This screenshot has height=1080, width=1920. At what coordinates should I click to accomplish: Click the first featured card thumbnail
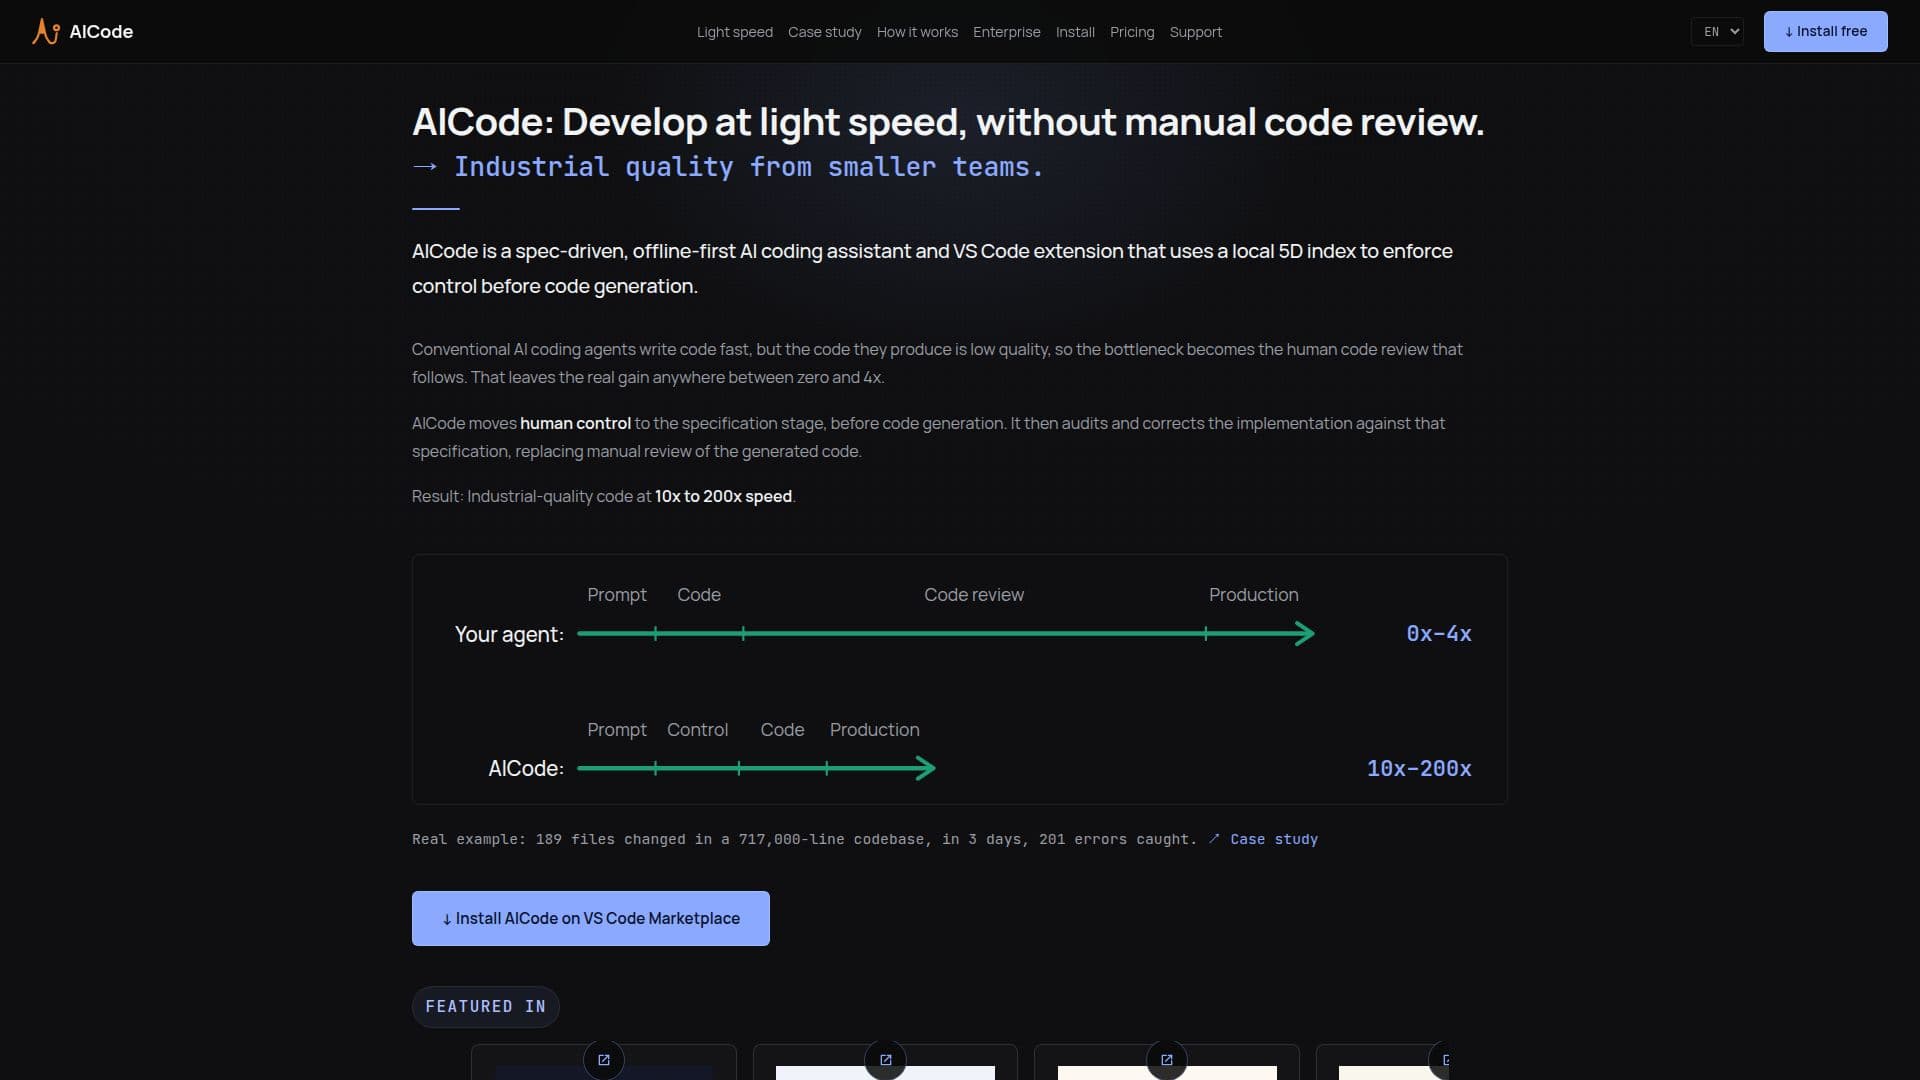click(604, 1072)
